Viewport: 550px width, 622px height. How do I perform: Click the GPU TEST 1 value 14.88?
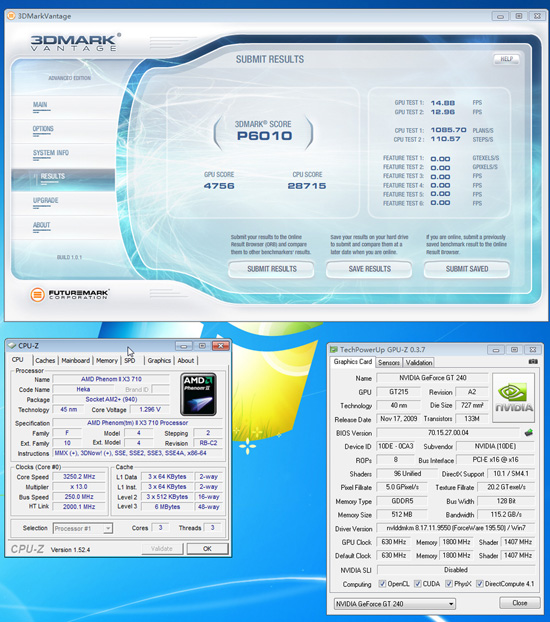pos(443,102)
